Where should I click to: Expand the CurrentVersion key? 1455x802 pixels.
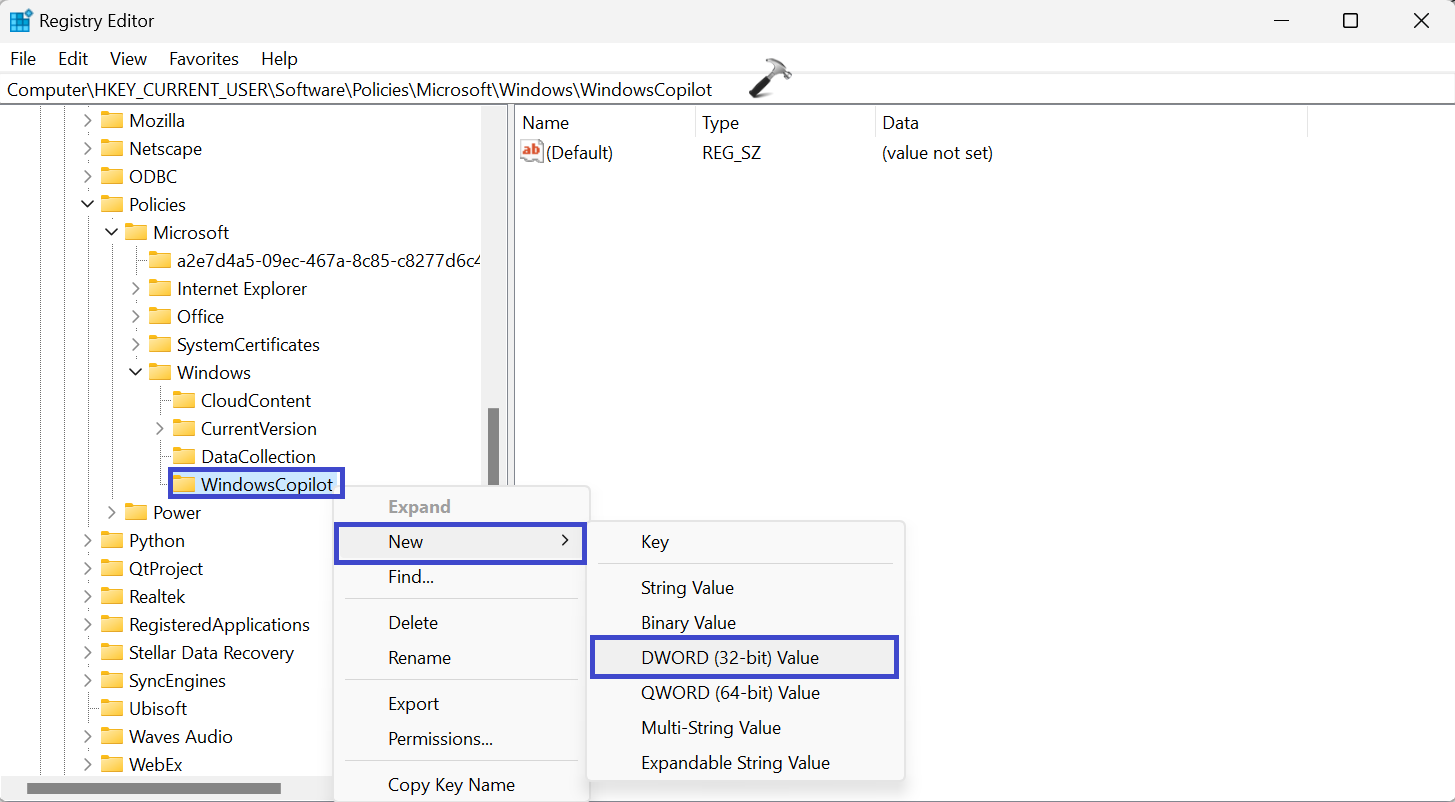click(160, 429)
